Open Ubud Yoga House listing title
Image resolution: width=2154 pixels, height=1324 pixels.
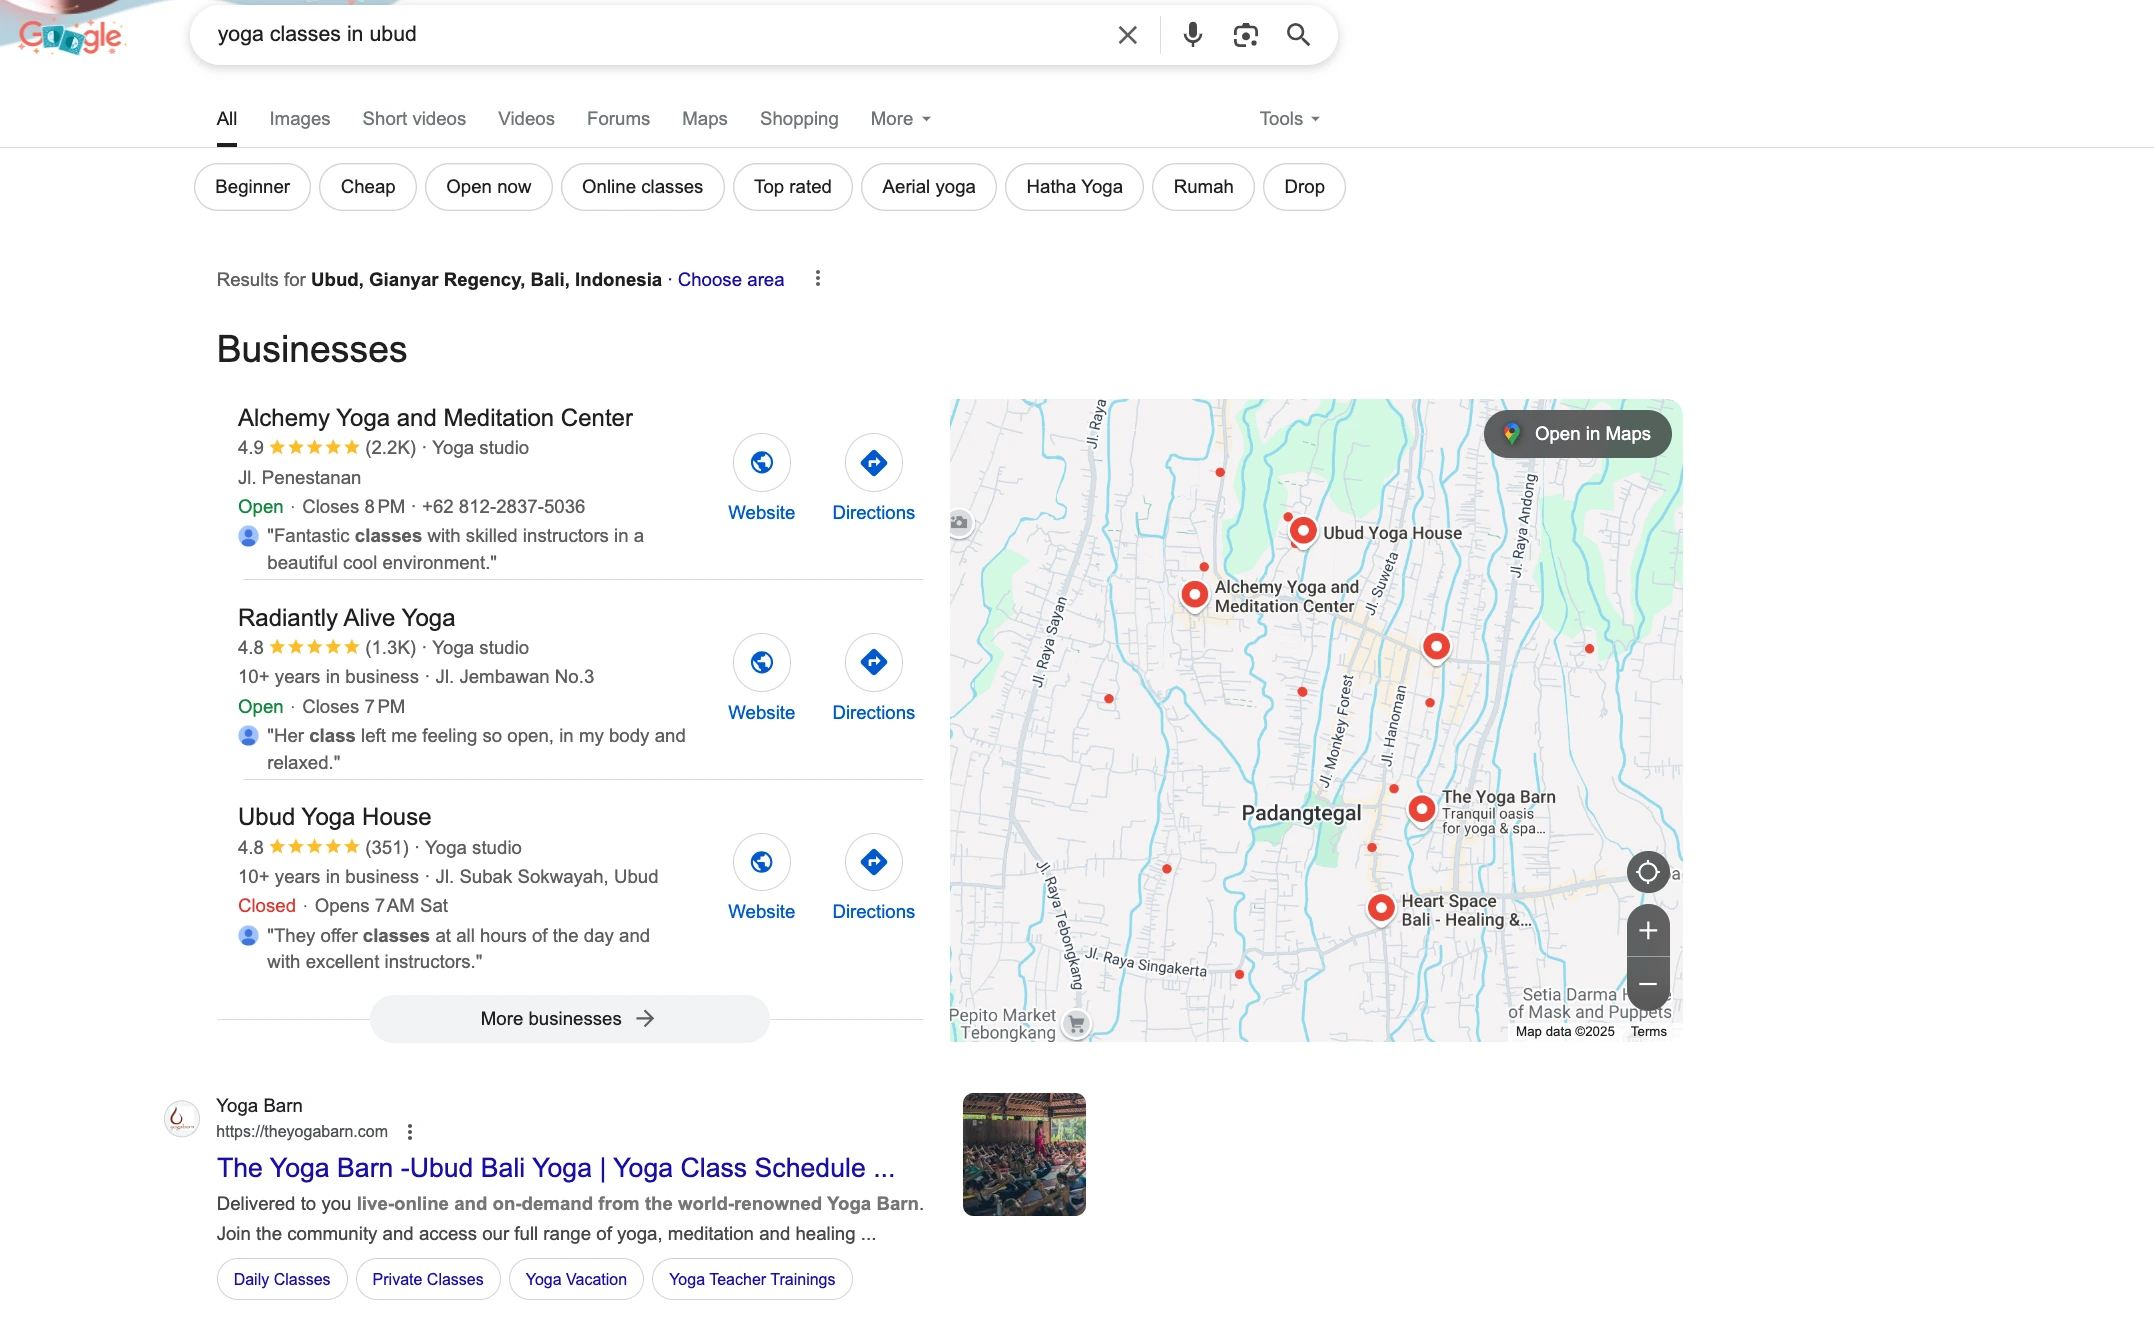coord(334,817)
